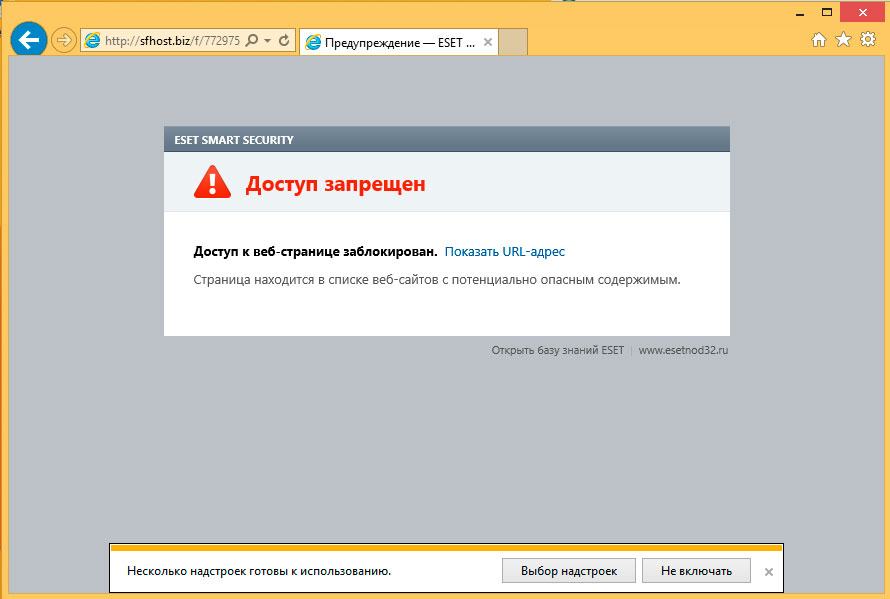Go back using the blue arrow button
Screen dimensions: 890x599
click(28, 40)
